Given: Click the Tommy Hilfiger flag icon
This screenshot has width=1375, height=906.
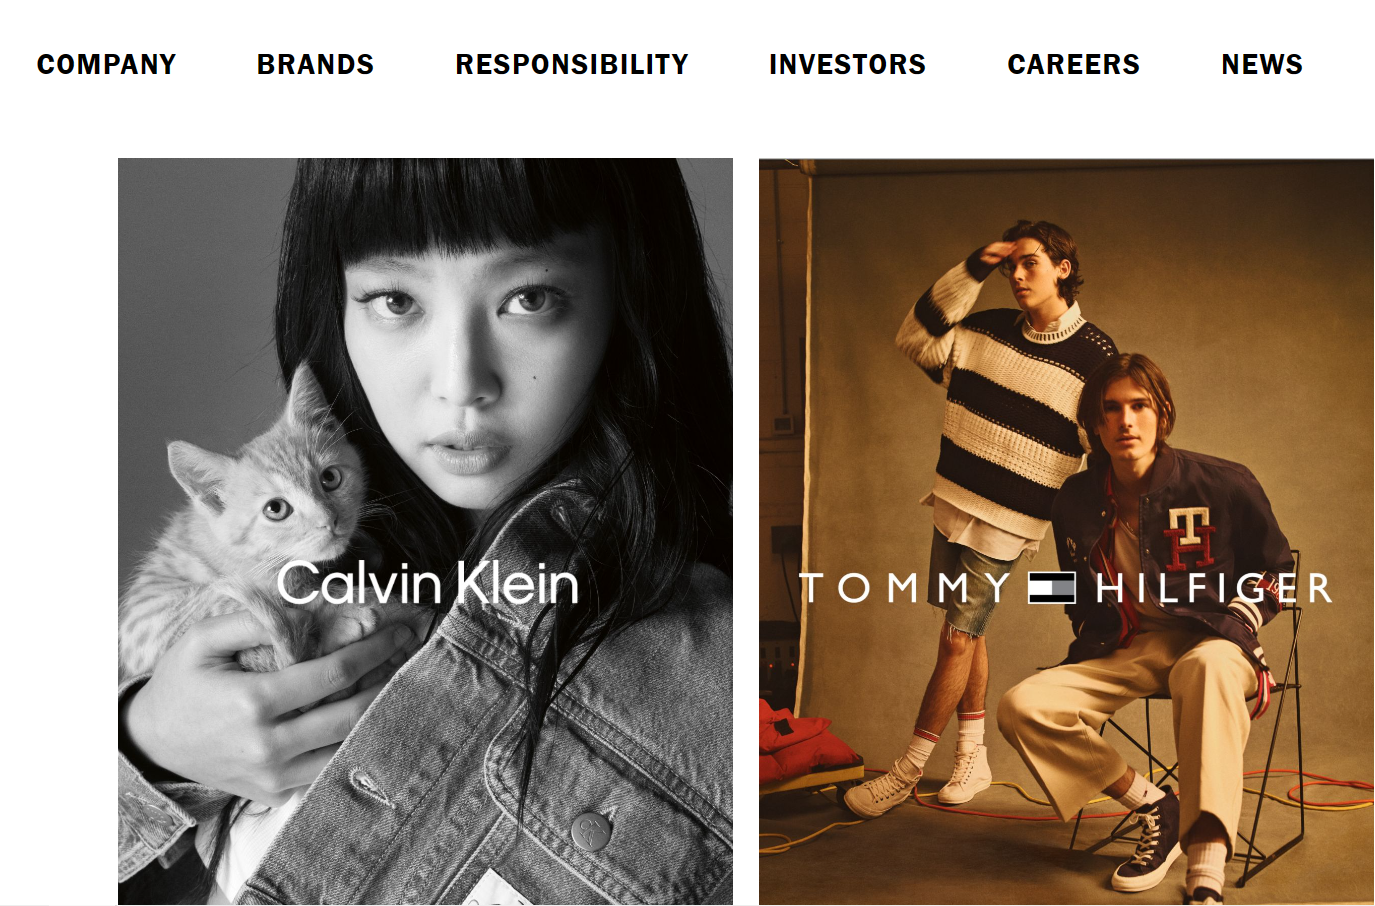Looking at the screenshot, I should click(x=1052, y=588).
